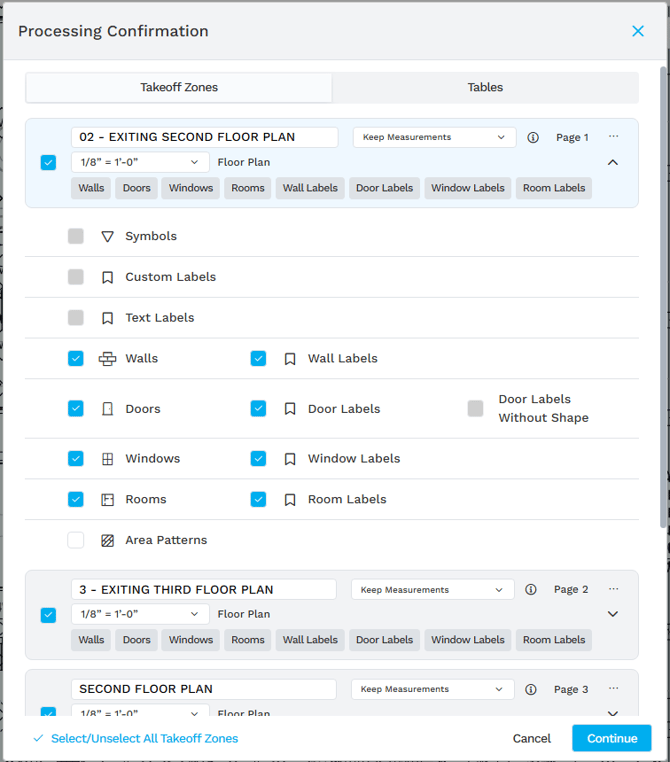670x762 pixels.
Task: Click the info icon for Page 1 zone
Action: pyautogui.click(x=533, y=138)
